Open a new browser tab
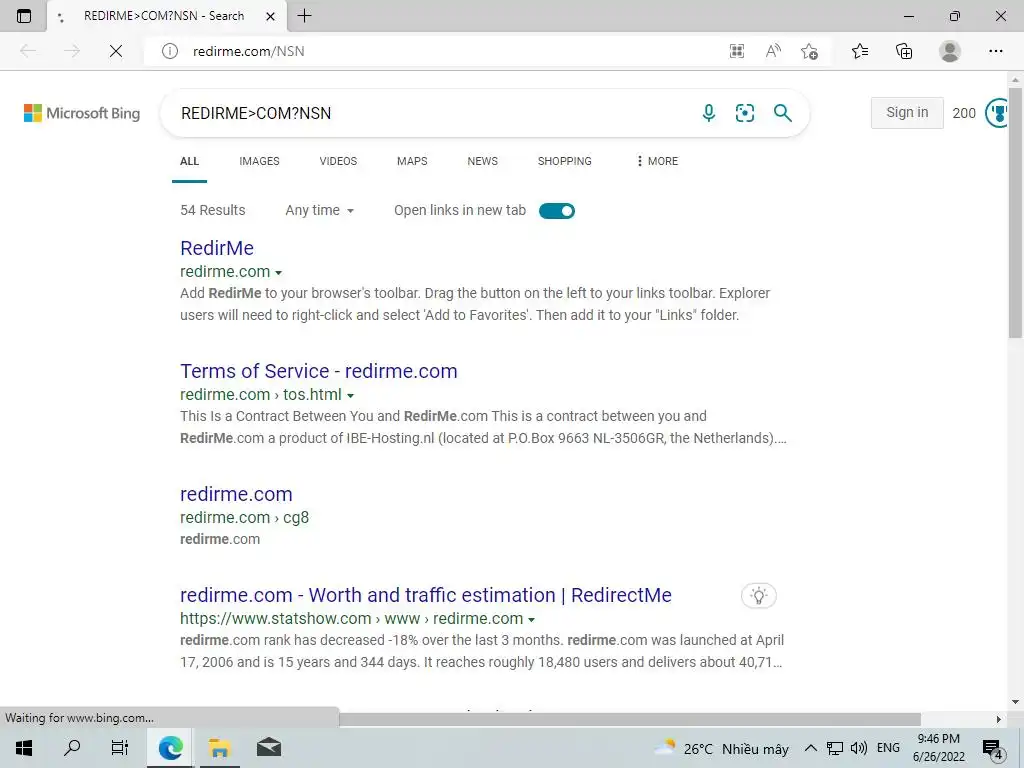Viewport: 1024px width, 768px height. 304,16
